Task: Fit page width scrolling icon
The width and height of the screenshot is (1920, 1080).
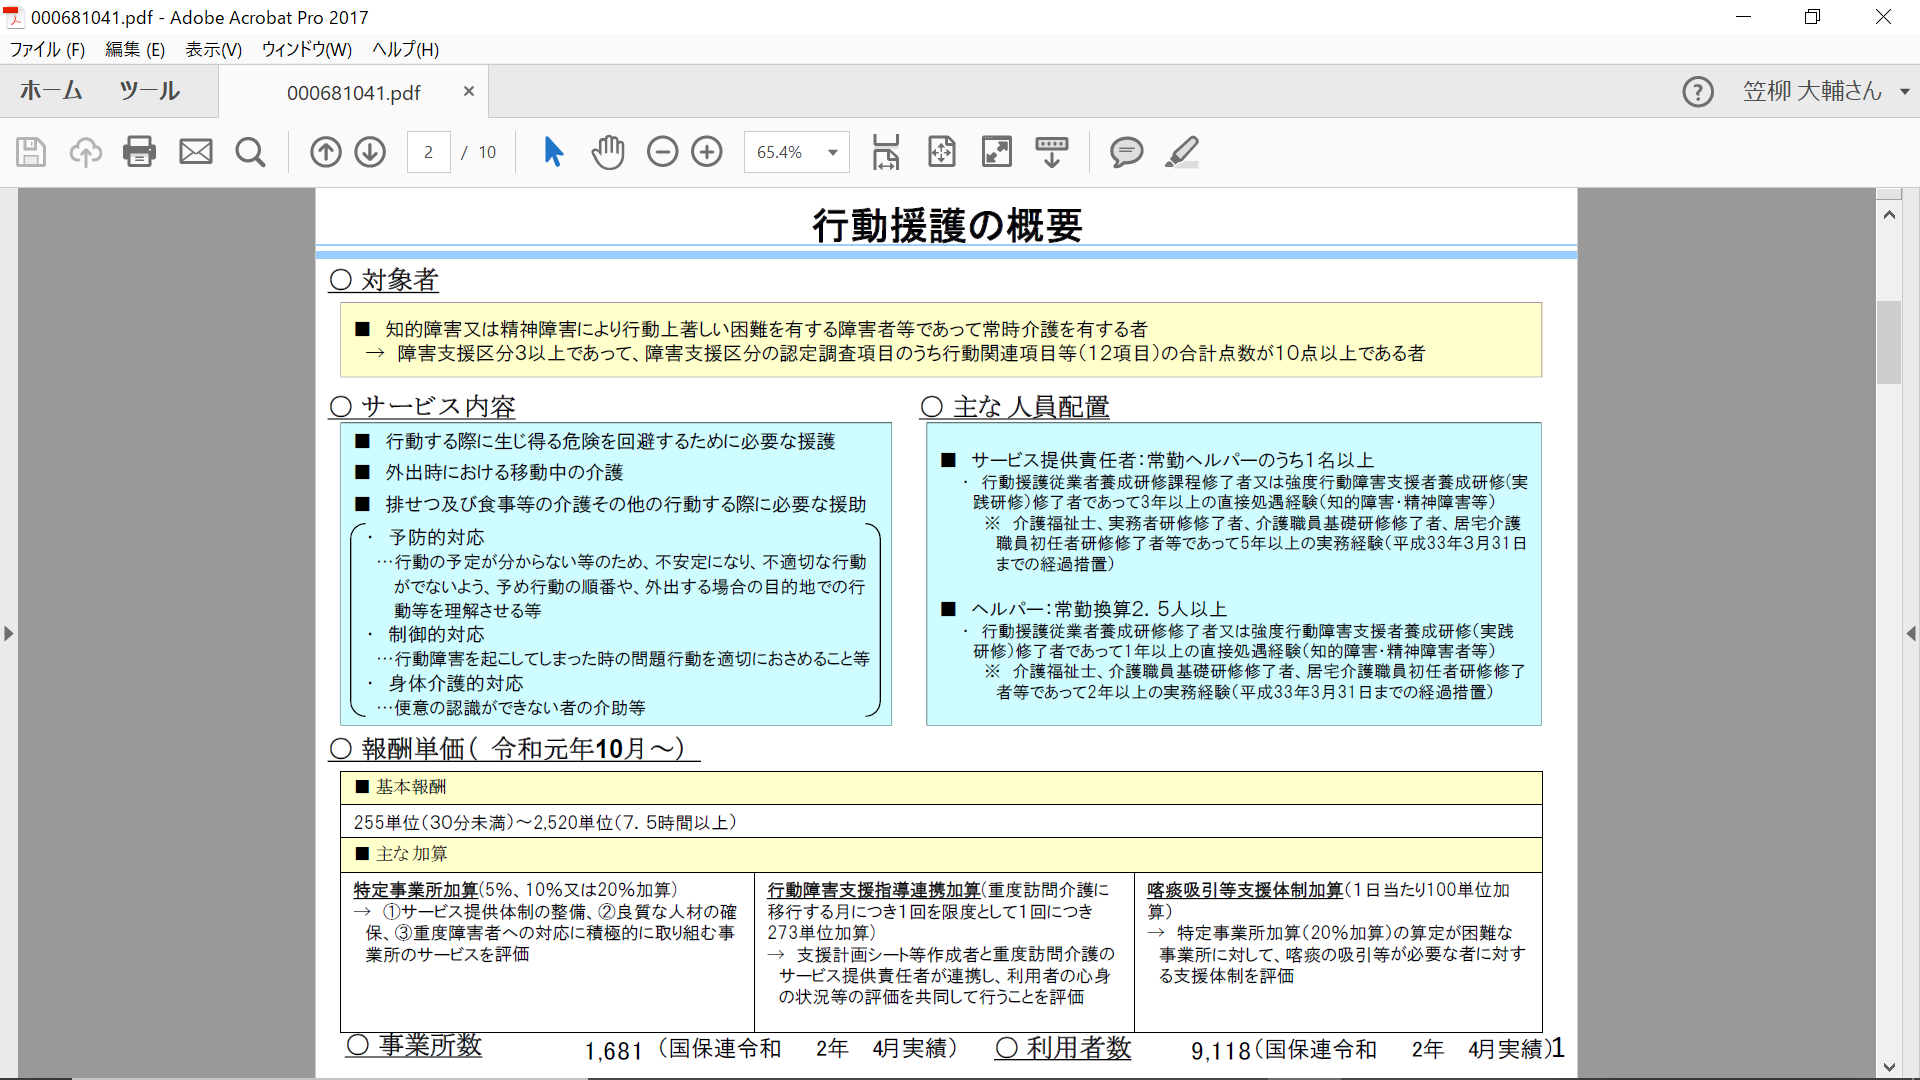Action: click(886, 152)
